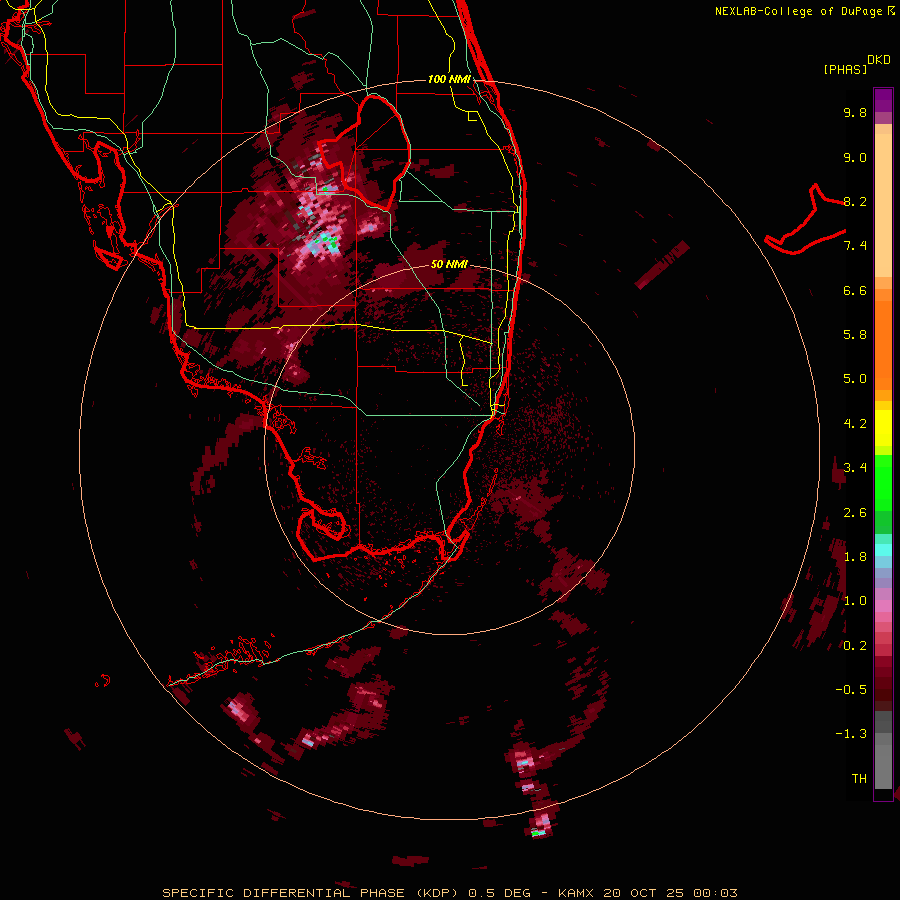Pick the cyan band of the color bar
900x900 pixels.
883,550
